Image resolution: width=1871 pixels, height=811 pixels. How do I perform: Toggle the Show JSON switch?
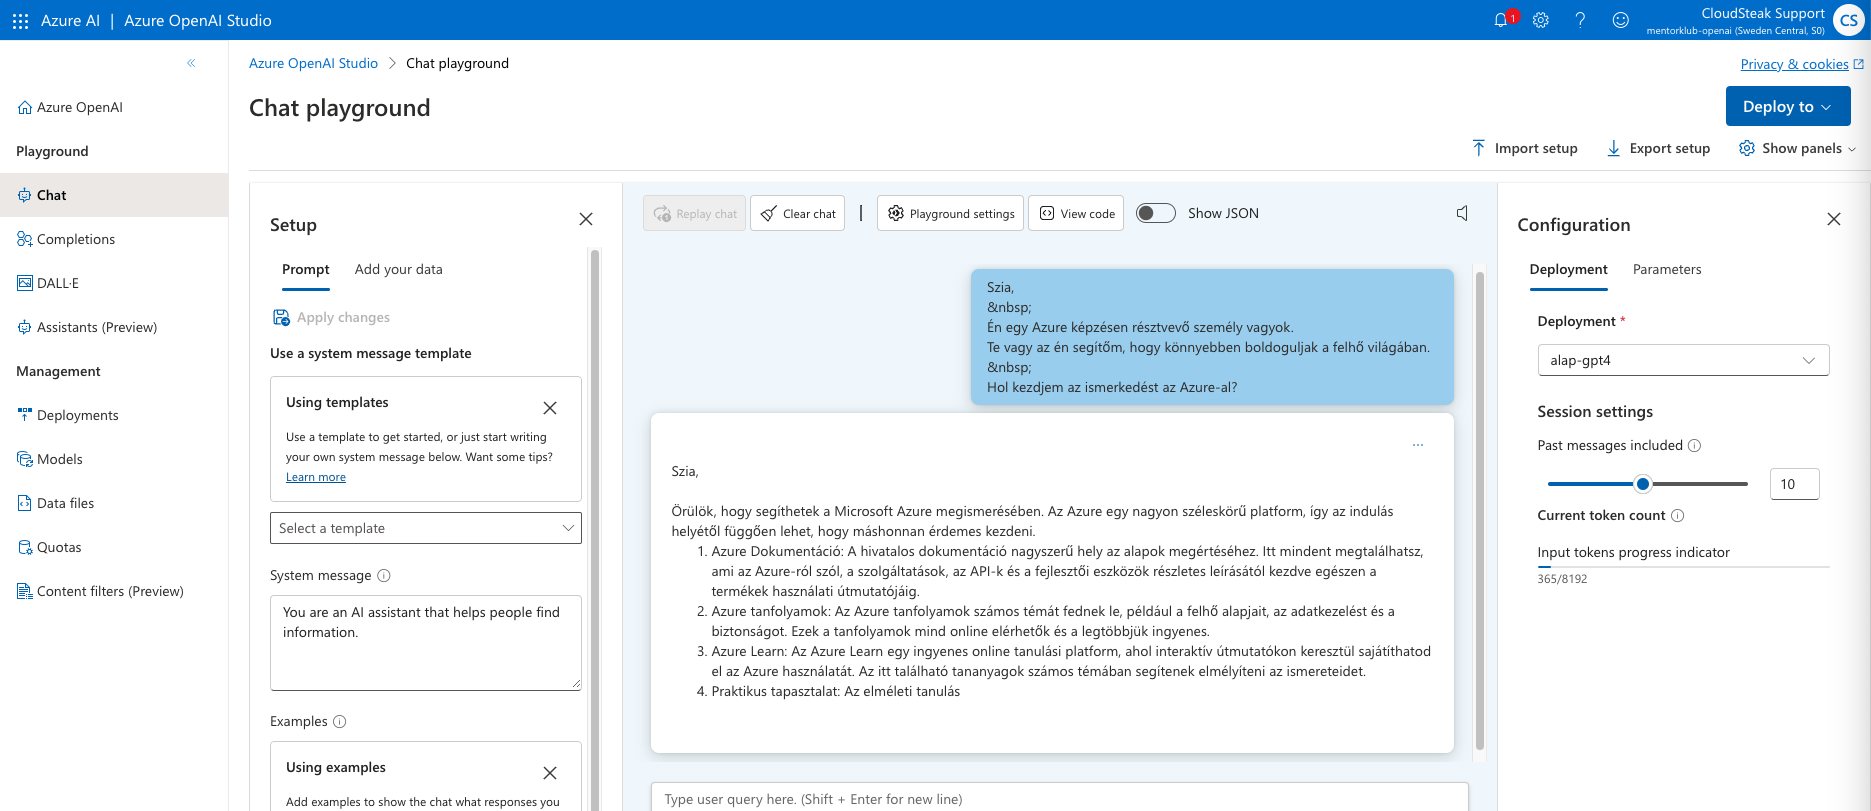(1156, 213)
